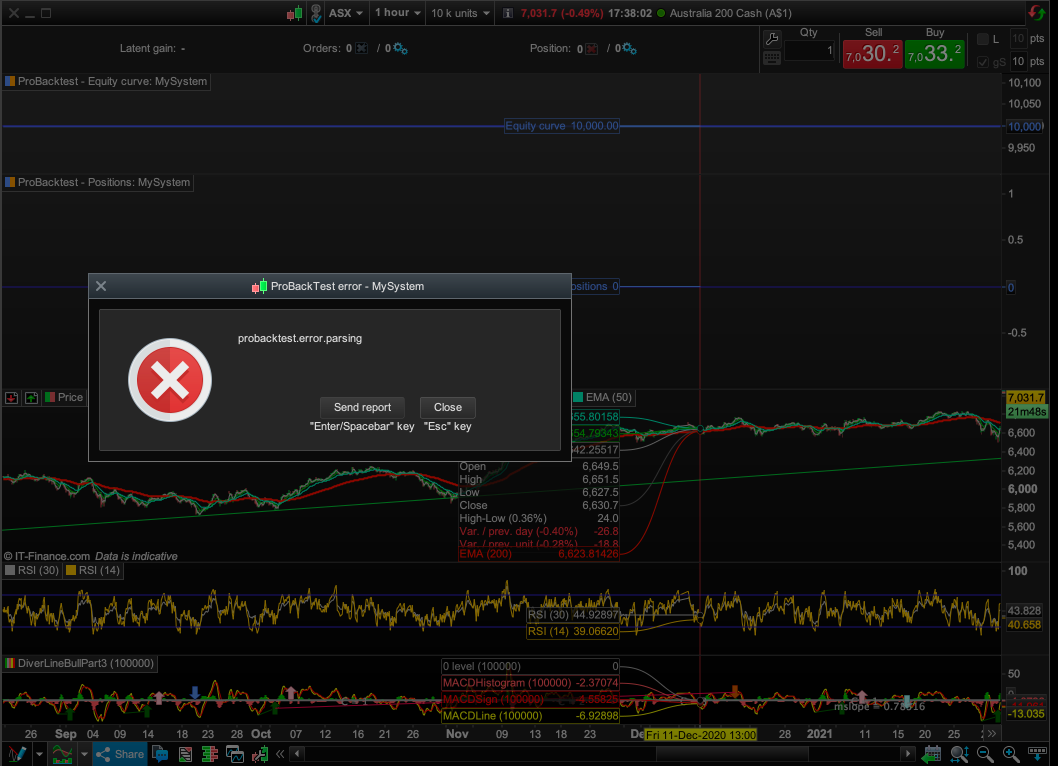Click the green Buy price button
The image size is (1058, 766).
coord(935,53)
